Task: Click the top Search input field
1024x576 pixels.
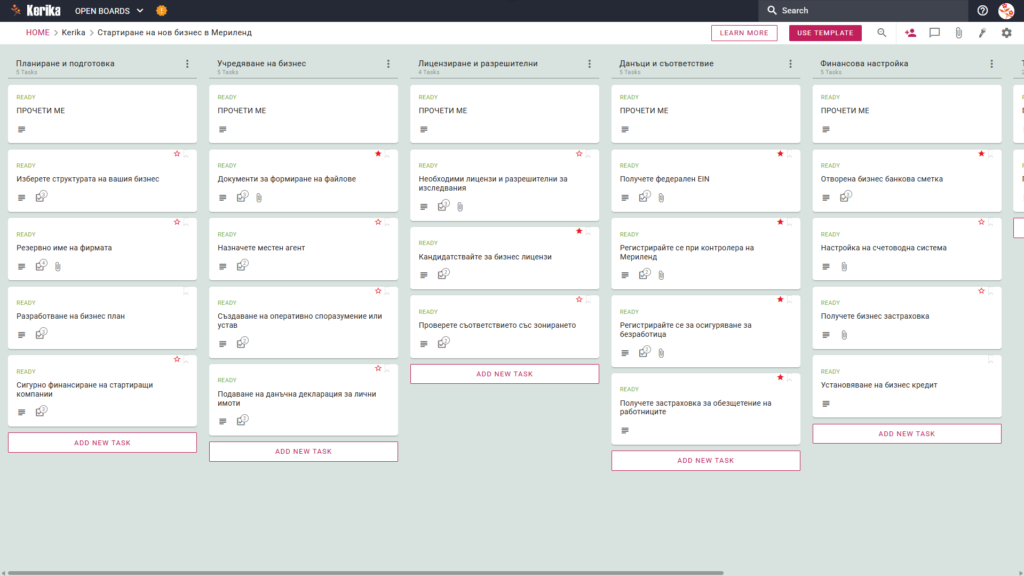Action: 863,10
